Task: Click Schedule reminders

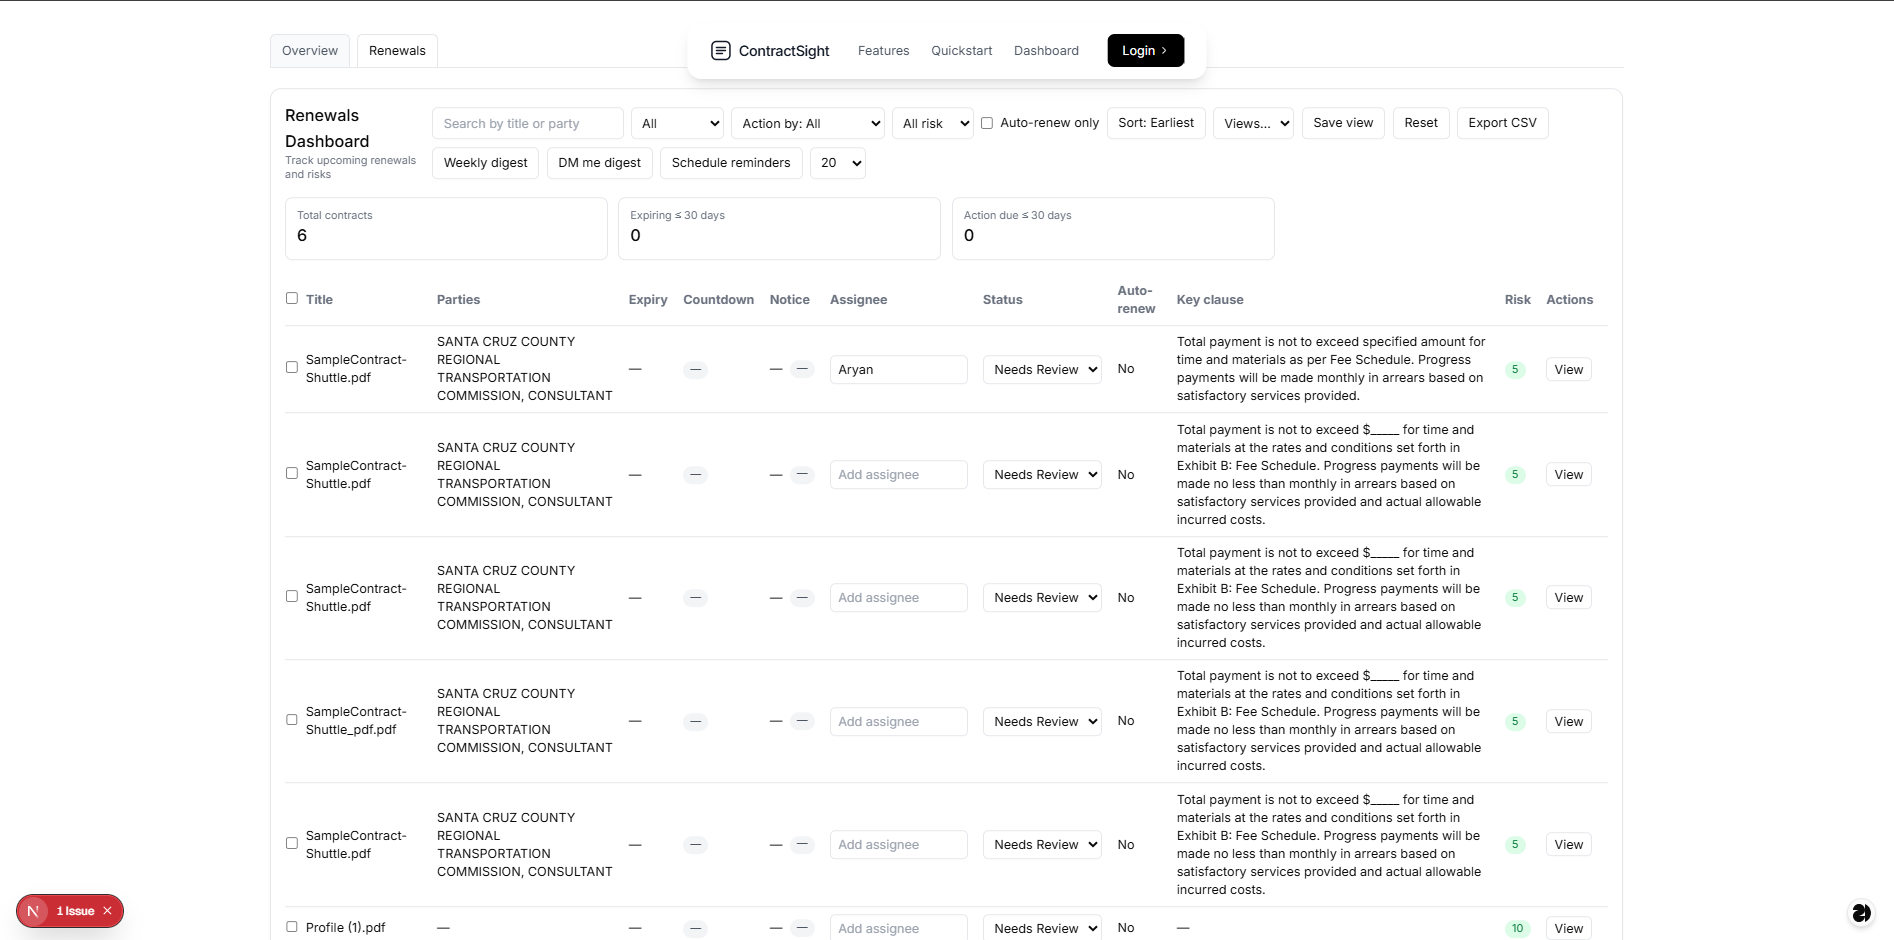Action: pyautogui.click(x=731, y=162)
